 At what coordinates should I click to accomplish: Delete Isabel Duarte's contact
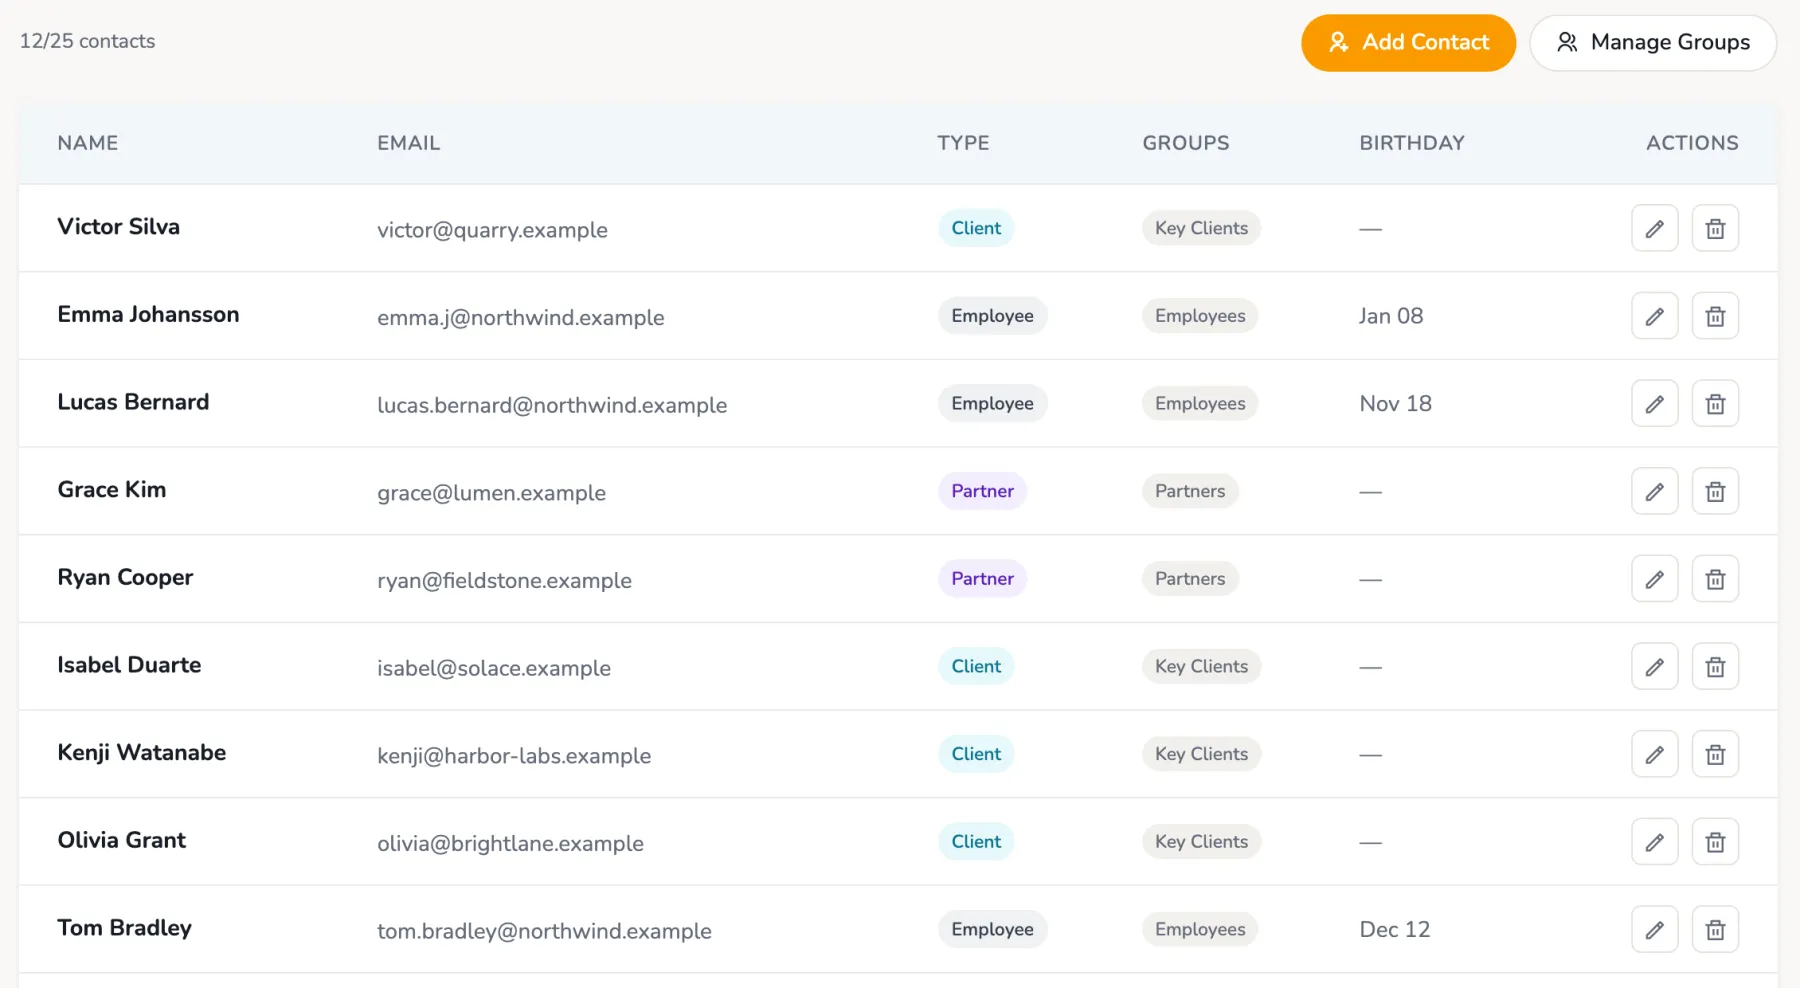(1715, 667)
